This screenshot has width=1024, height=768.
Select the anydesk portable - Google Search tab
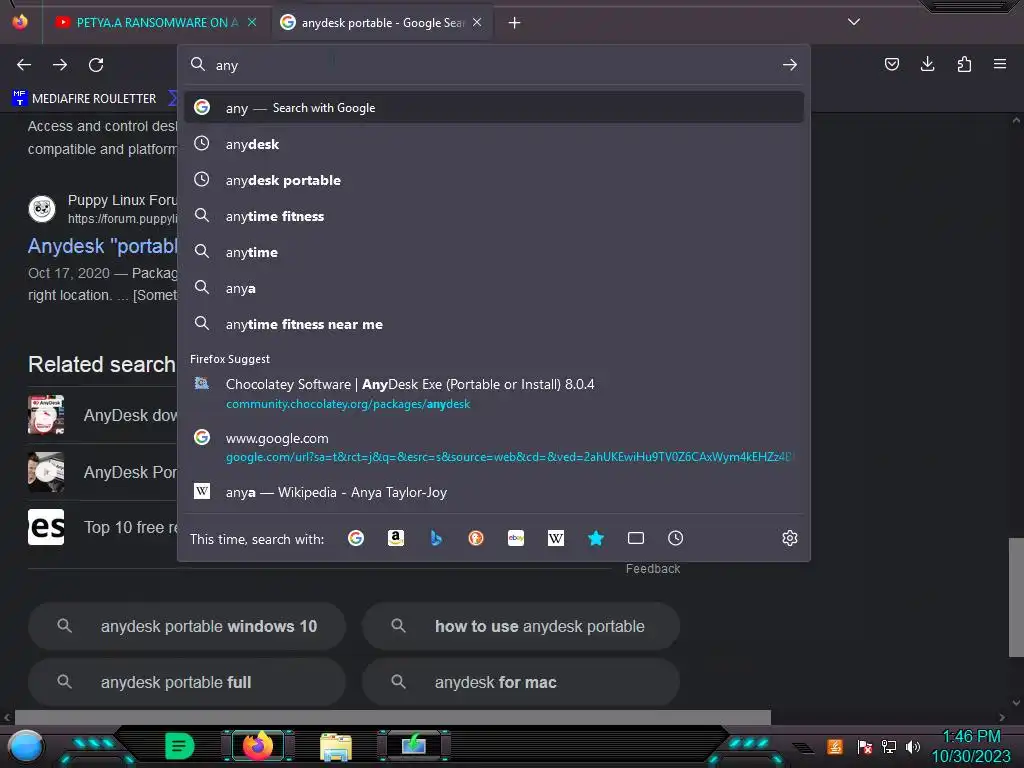tap(382, 23)
